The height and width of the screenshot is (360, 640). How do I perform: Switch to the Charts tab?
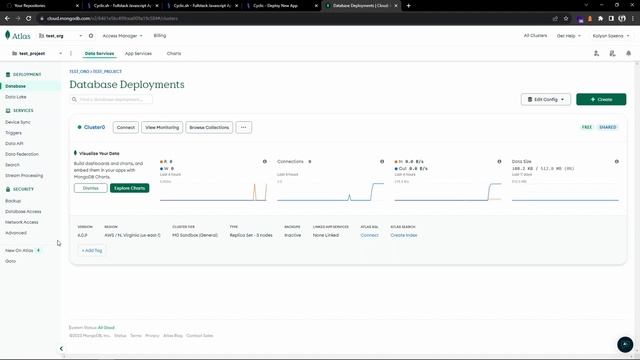[x=174, y=53]
